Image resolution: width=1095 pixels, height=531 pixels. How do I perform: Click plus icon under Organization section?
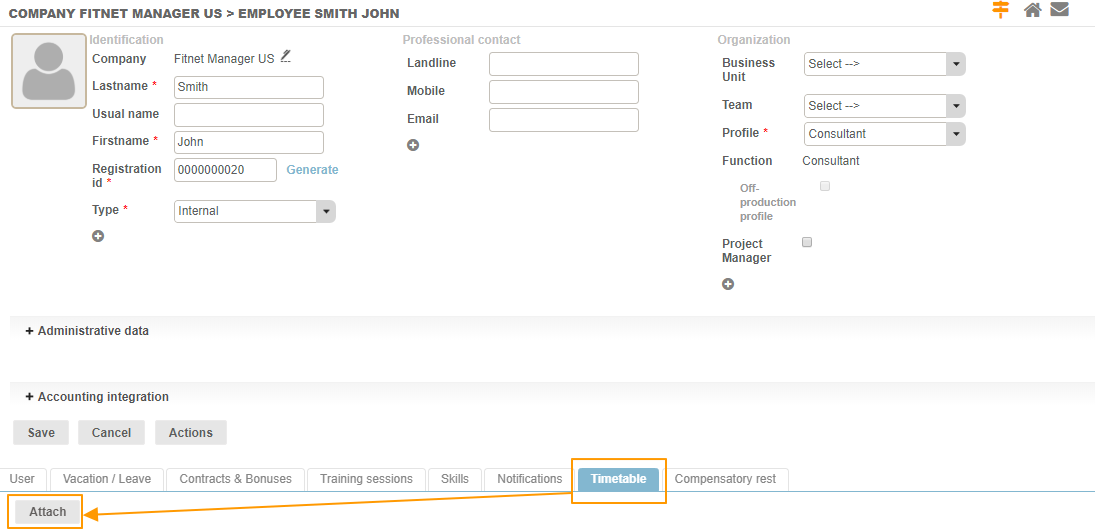click(x=728, y=285)
